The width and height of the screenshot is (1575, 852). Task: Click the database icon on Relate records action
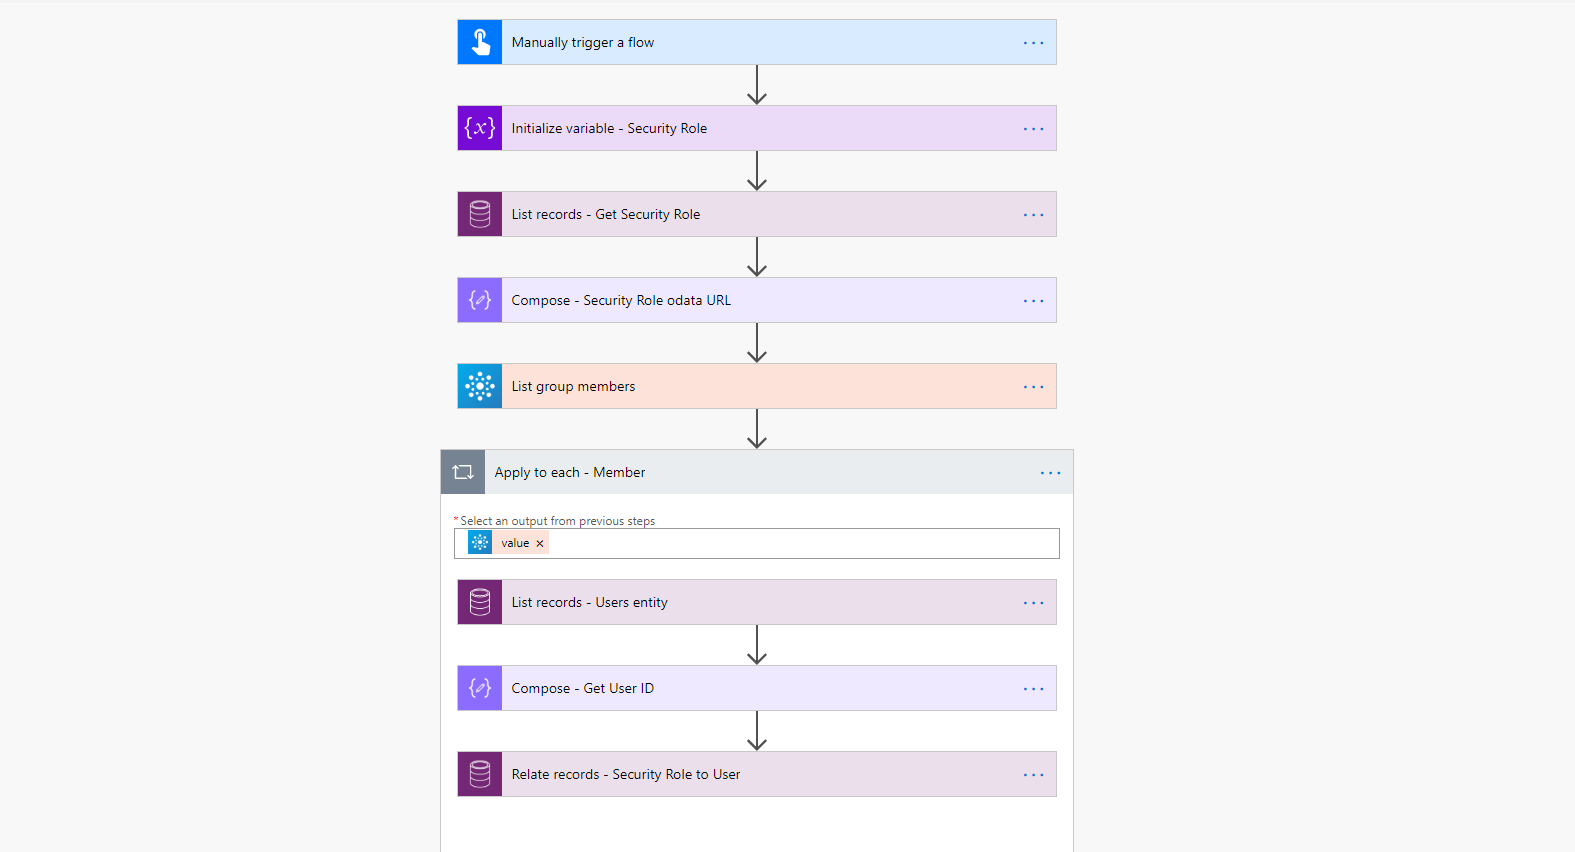pyautogui.click(x=479, y=773)
